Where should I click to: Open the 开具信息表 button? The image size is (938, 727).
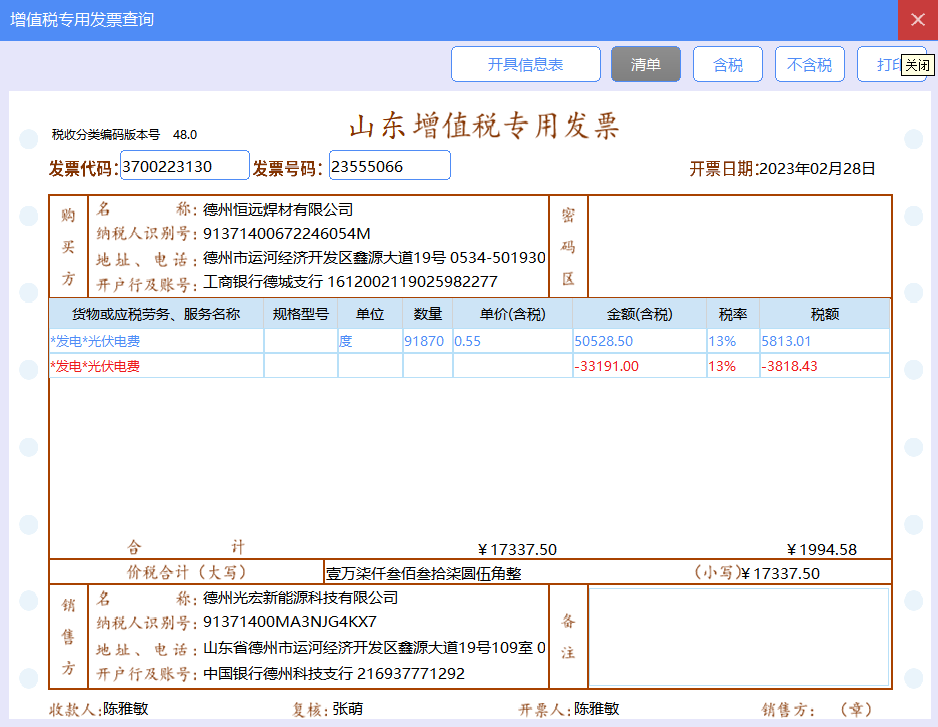point(525,64)
